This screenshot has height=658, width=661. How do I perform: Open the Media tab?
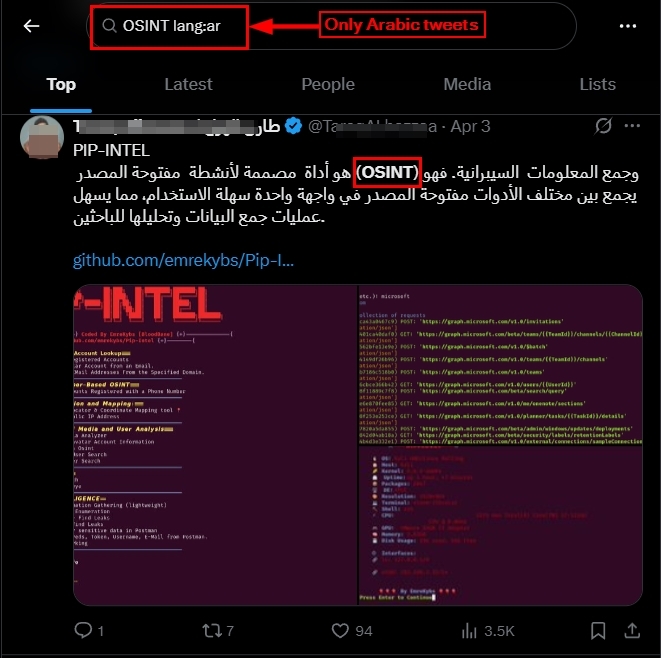[x=467, y=84]
